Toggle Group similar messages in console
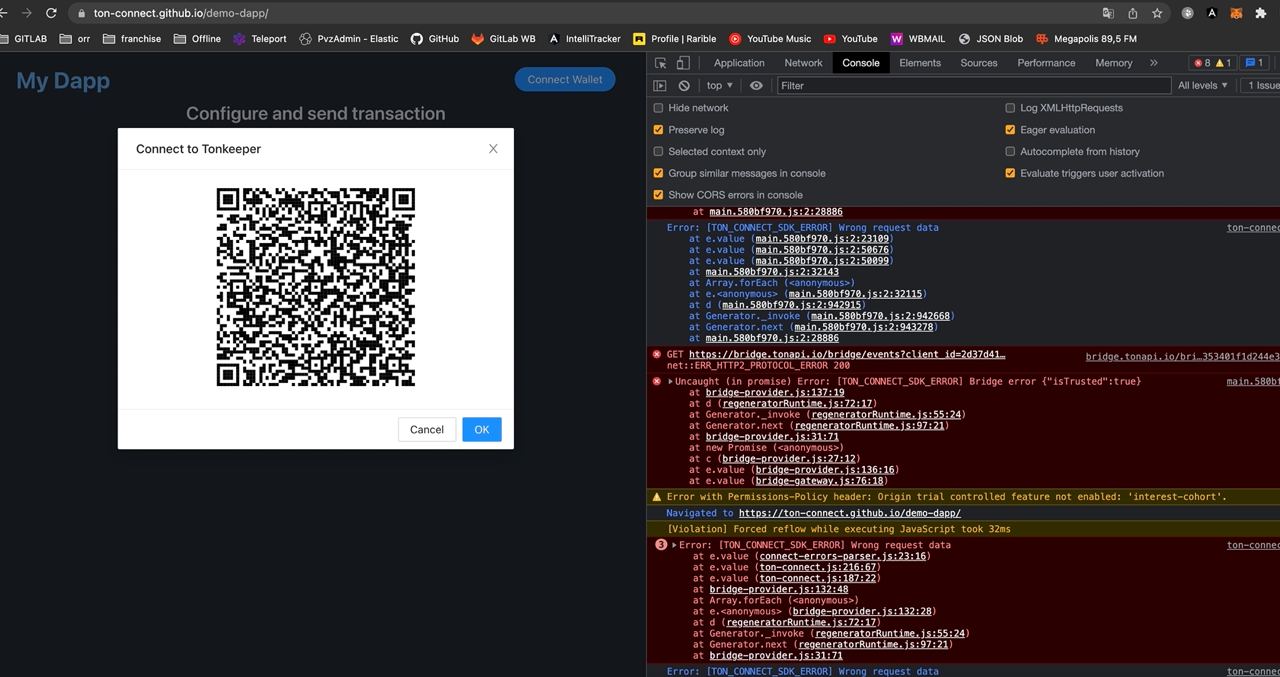The image size is (1280, 677). click(658, 173)
